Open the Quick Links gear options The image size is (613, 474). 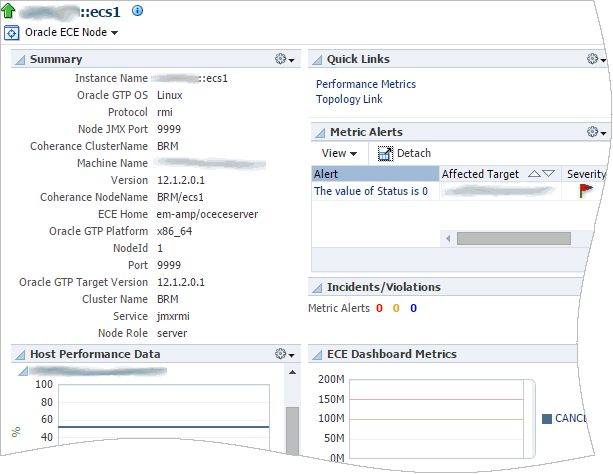(x=596, y=59)
